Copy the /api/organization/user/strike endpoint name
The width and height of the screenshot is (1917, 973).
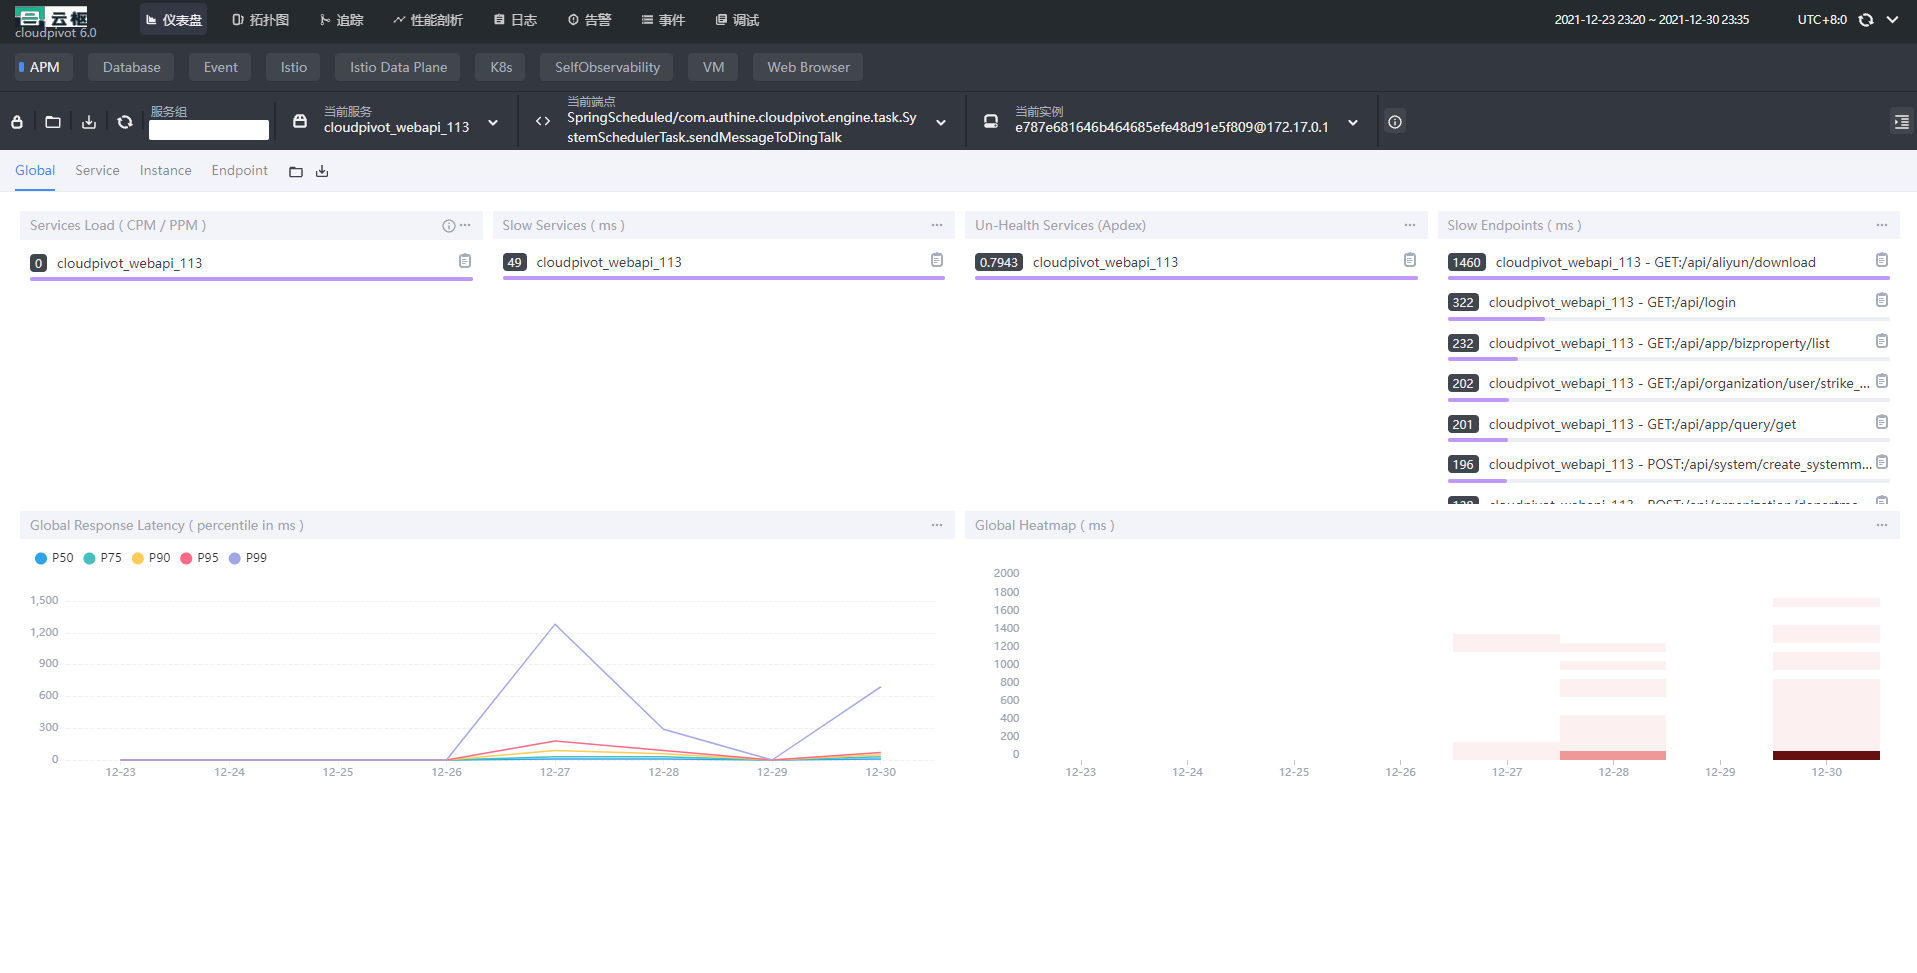pos(1882,381)
